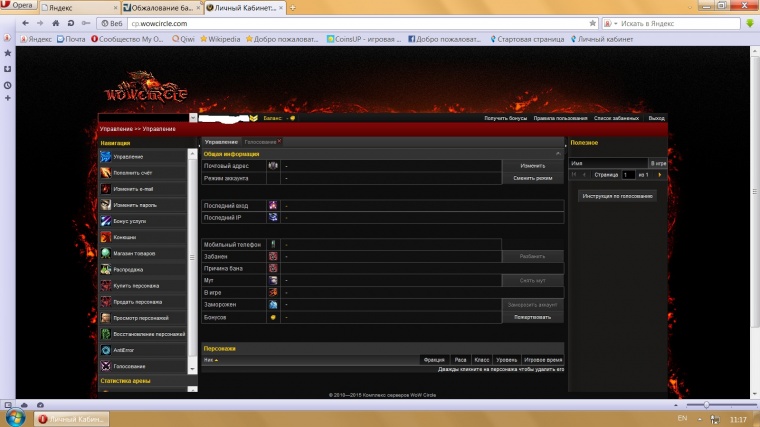Switch to the Управление content tab
Image resolution: width=760 pixels, height=427 pixels.
(221, 142)
